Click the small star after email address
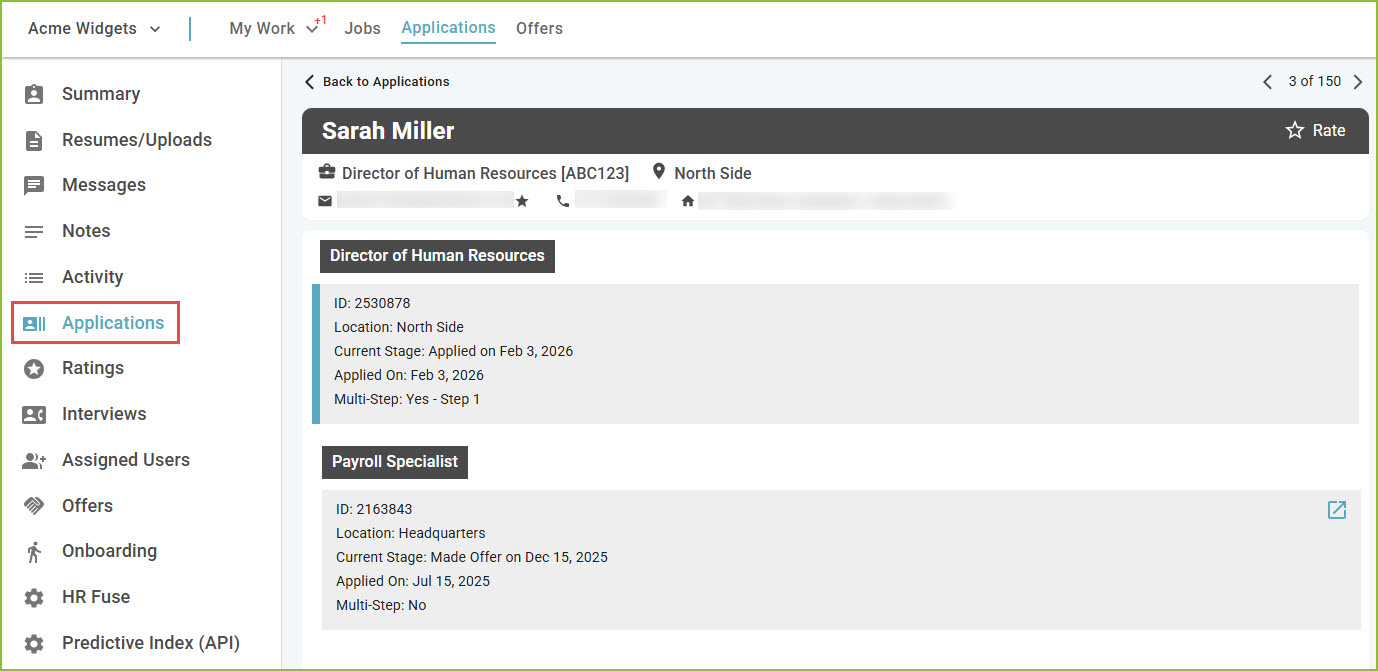This screenshot has height=671, width=1378. point(522,201)
